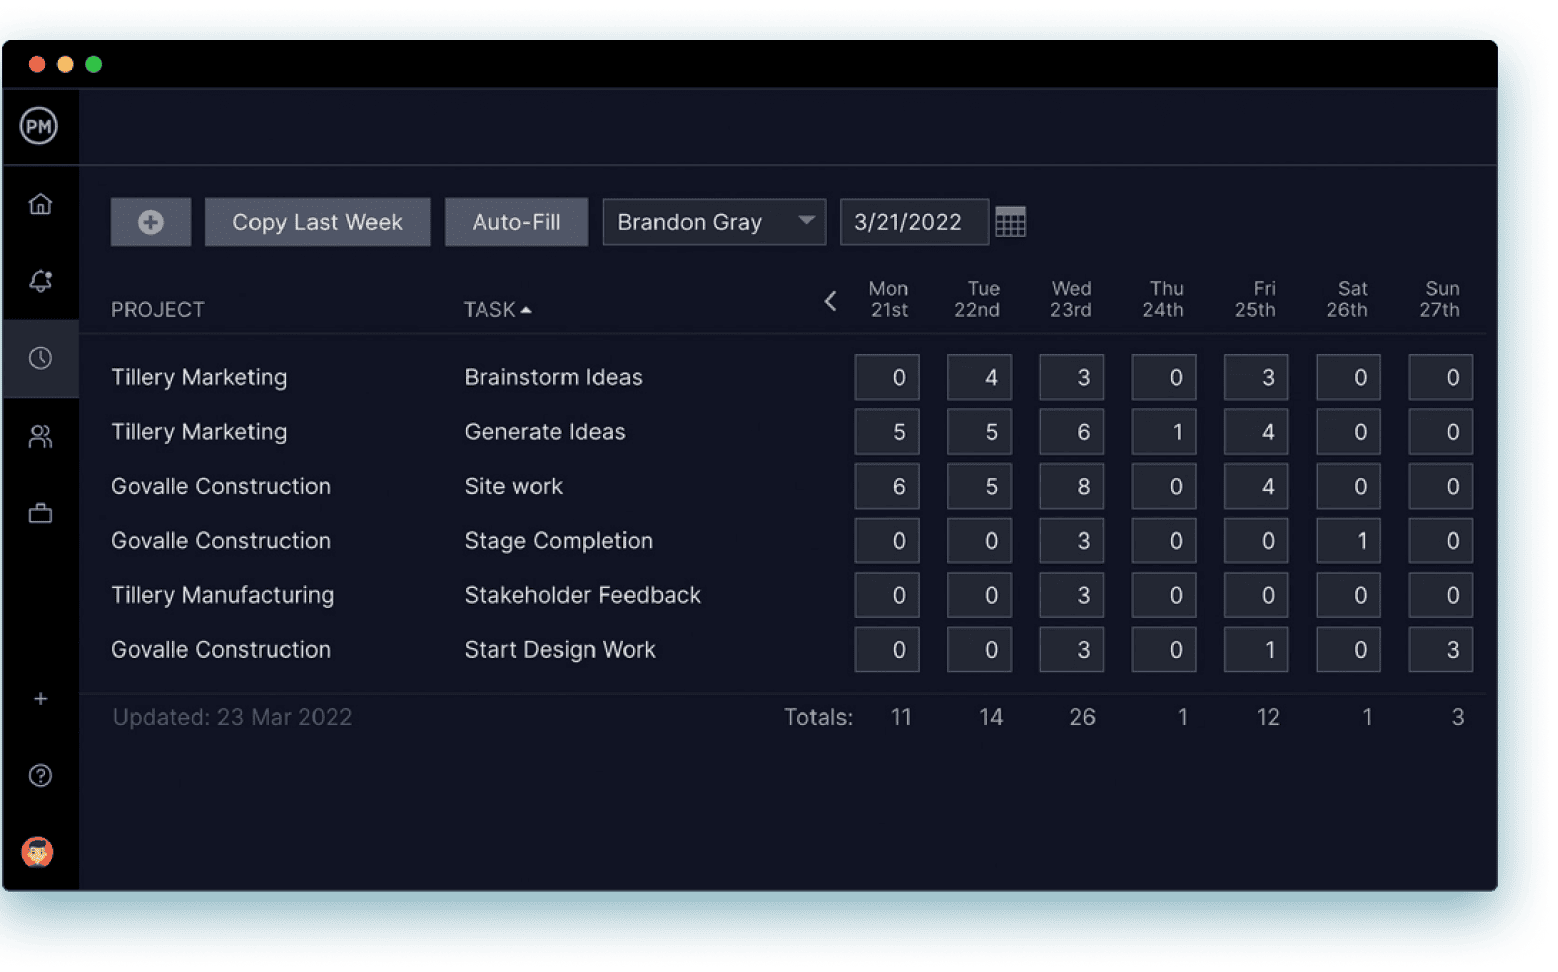This screenshot has width=1558, height=972.
Task: Navigate to the previous week with the chevron
Action: 830,300
